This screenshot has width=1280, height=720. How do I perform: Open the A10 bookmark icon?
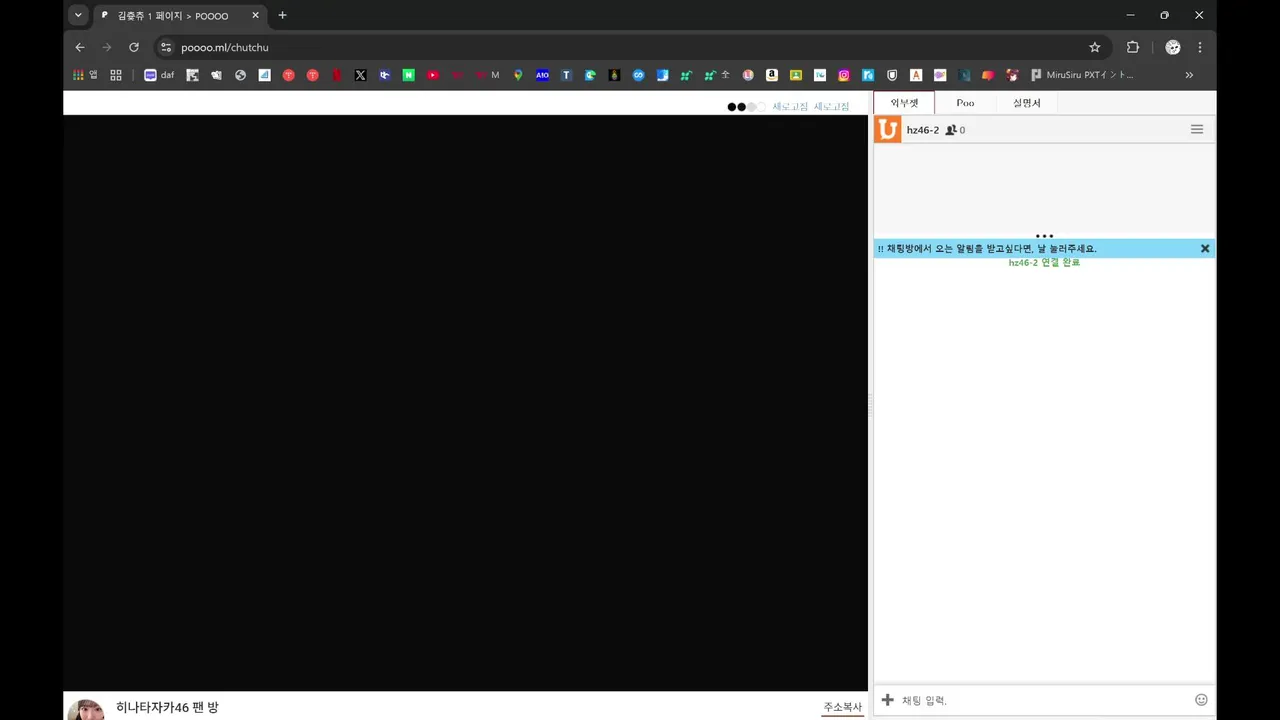point(542,75)
